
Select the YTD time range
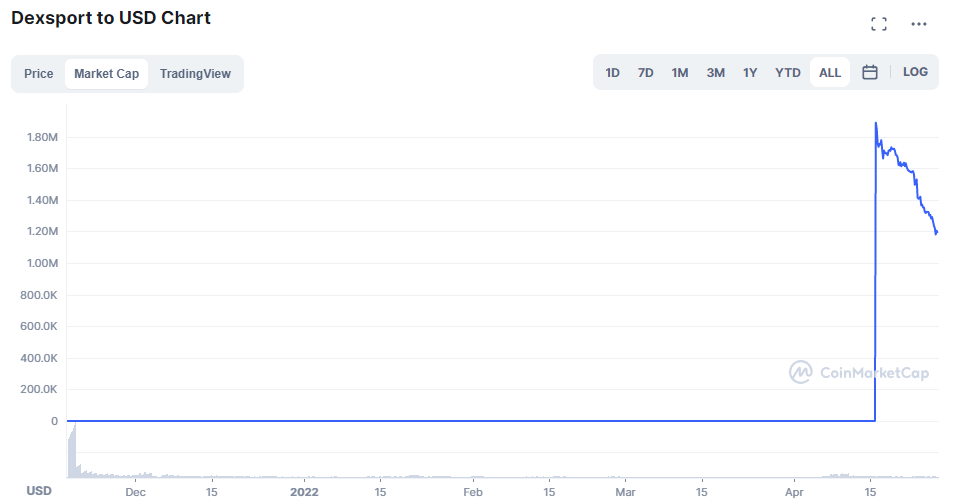pyautogui.click(x=787, y=73)
